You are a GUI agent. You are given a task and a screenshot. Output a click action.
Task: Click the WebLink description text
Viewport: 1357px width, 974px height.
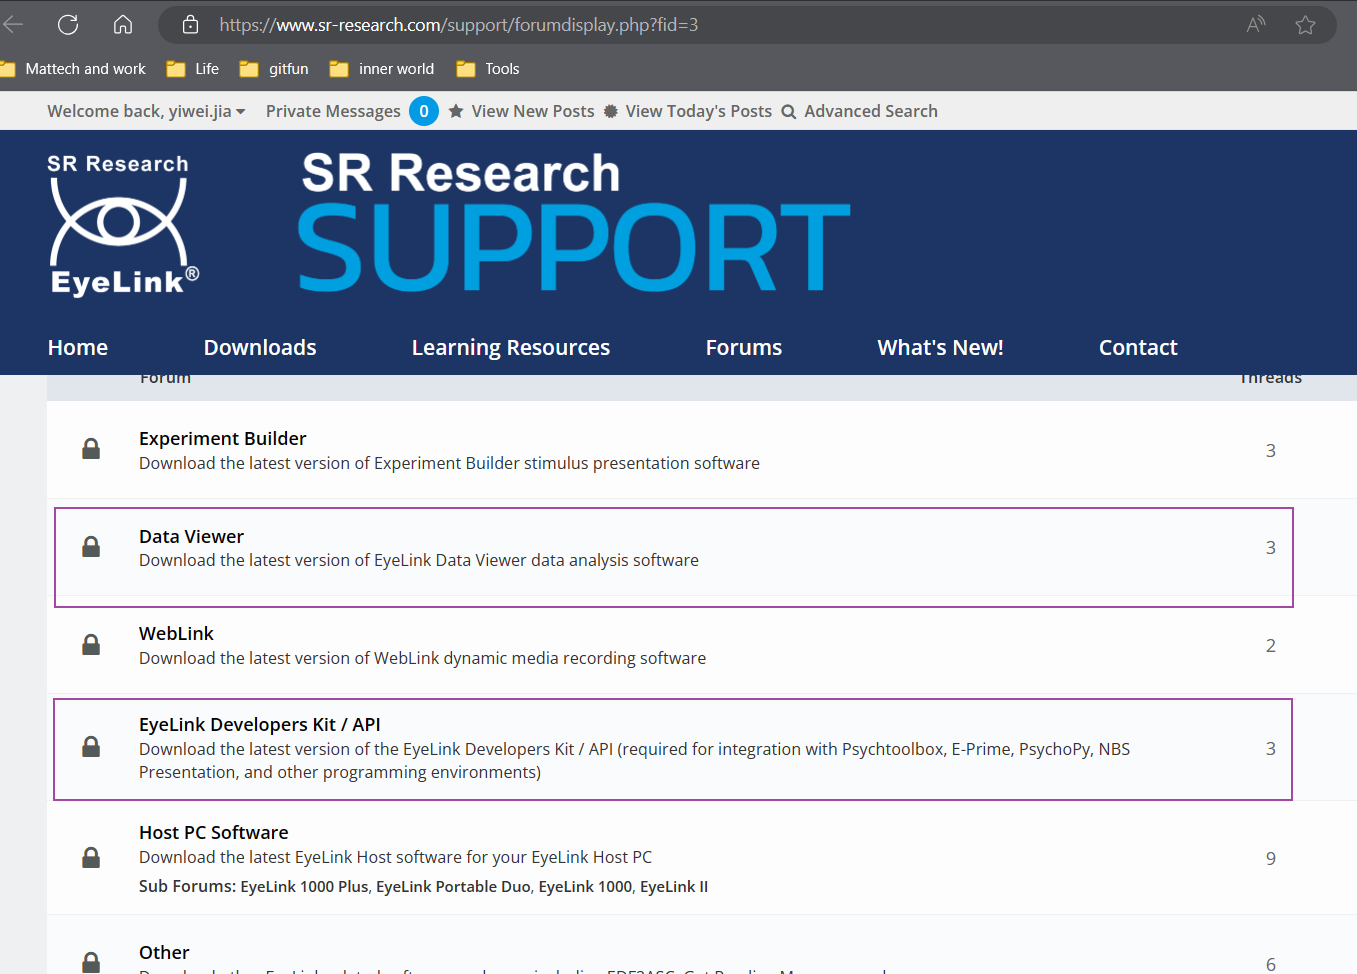click(x=422, y=658)
